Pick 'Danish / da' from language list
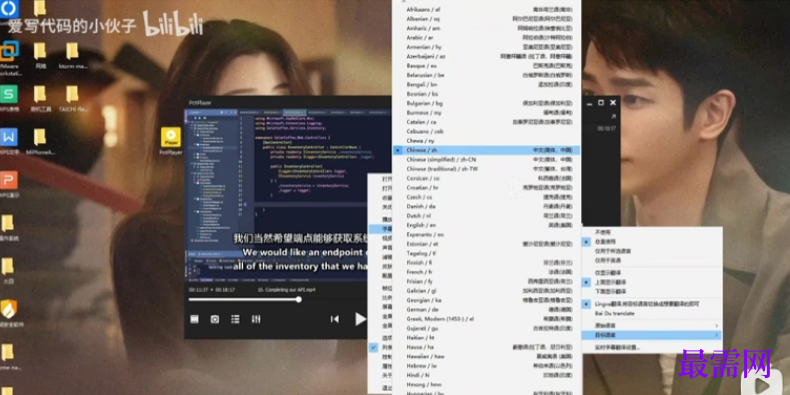 click(487, 207)
